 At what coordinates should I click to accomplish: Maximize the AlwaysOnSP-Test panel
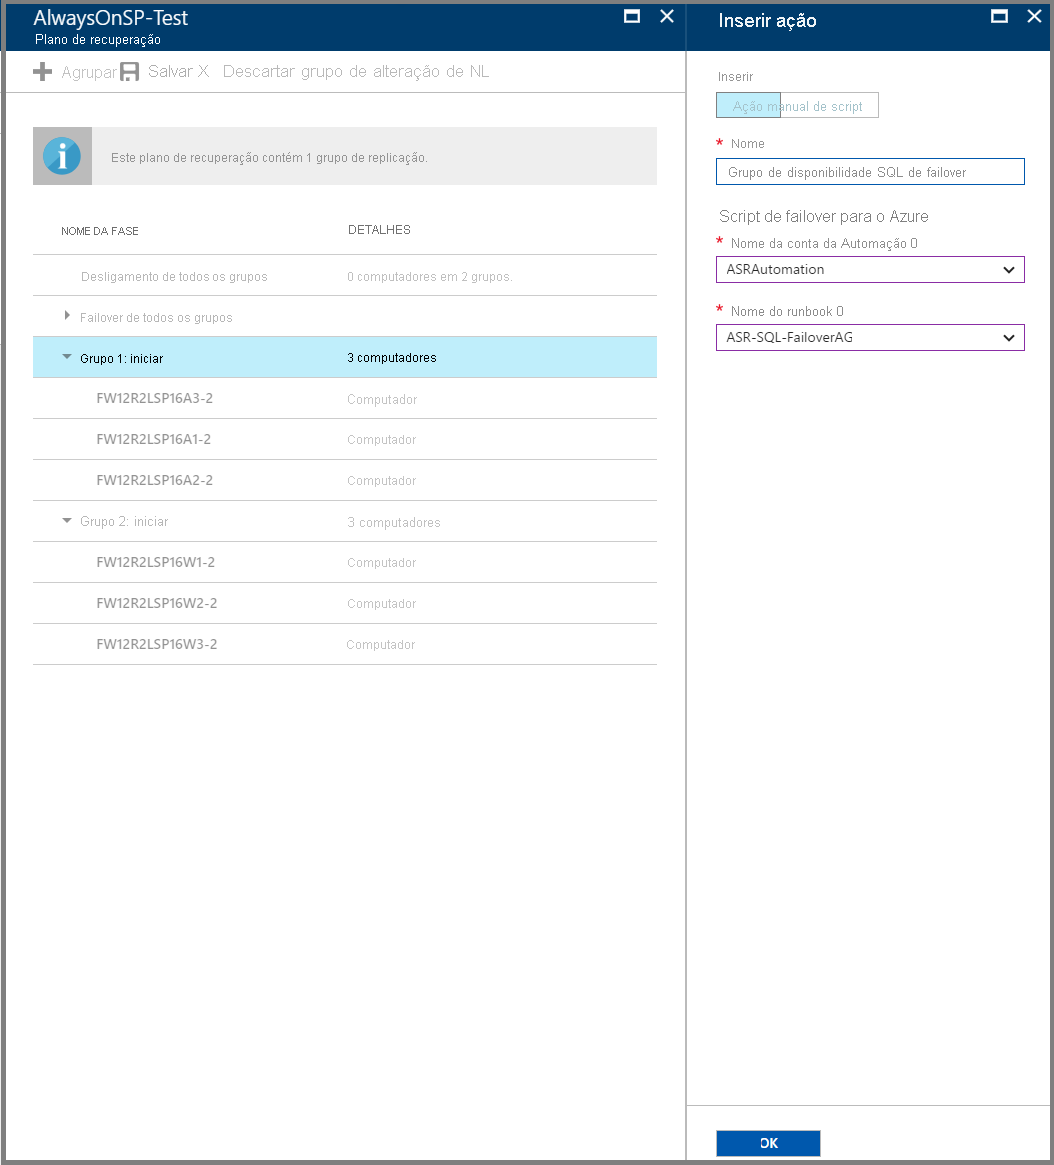click(631, 16)
